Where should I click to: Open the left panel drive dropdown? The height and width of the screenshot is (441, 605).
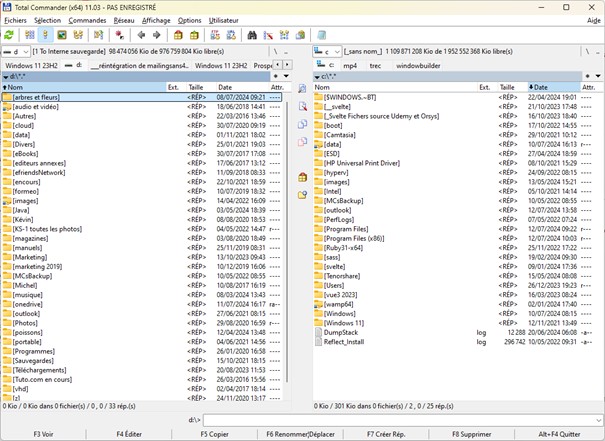tap(17, 50)
